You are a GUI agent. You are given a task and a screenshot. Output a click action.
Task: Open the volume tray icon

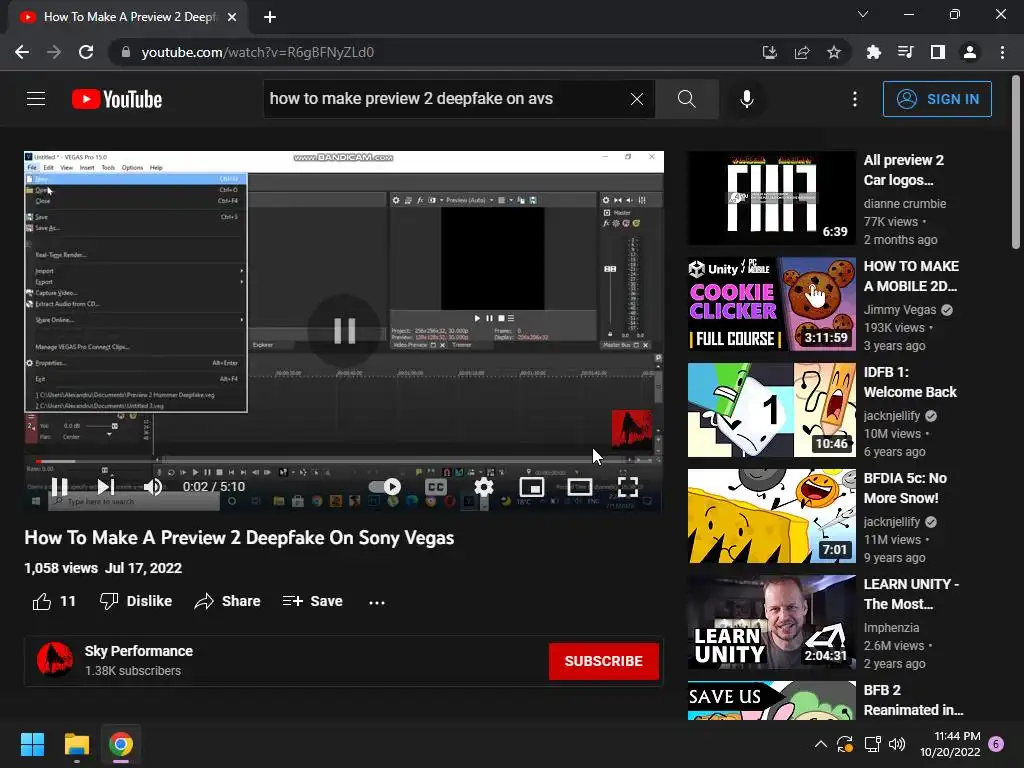pos(897,744)
